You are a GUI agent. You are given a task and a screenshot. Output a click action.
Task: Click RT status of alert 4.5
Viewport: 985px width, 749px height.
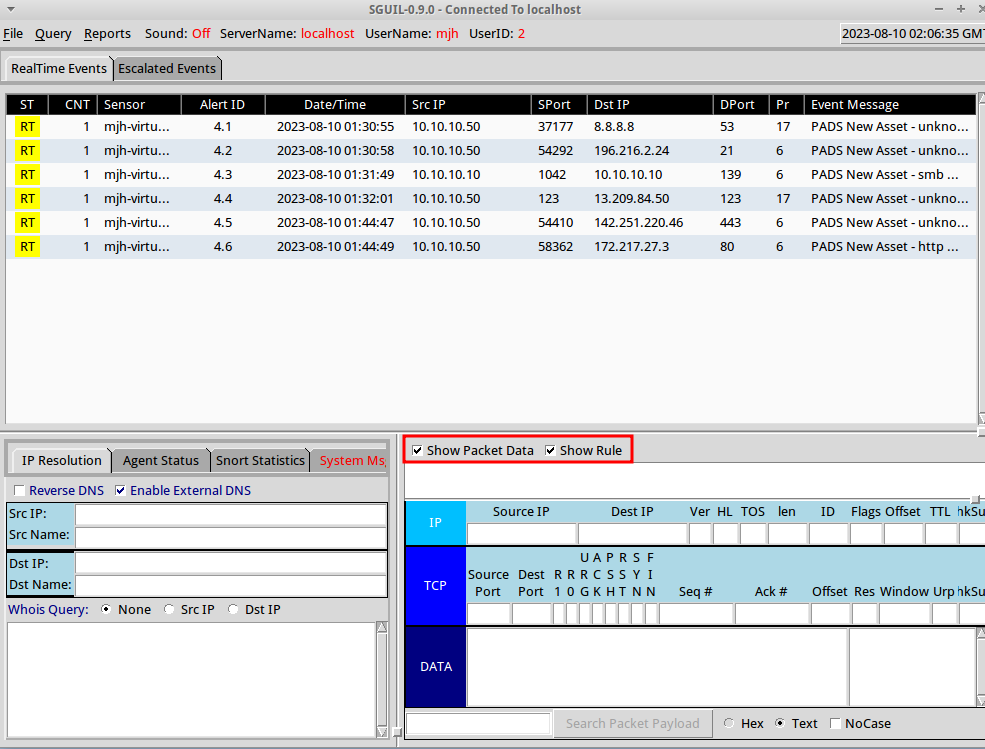(27, 222)
